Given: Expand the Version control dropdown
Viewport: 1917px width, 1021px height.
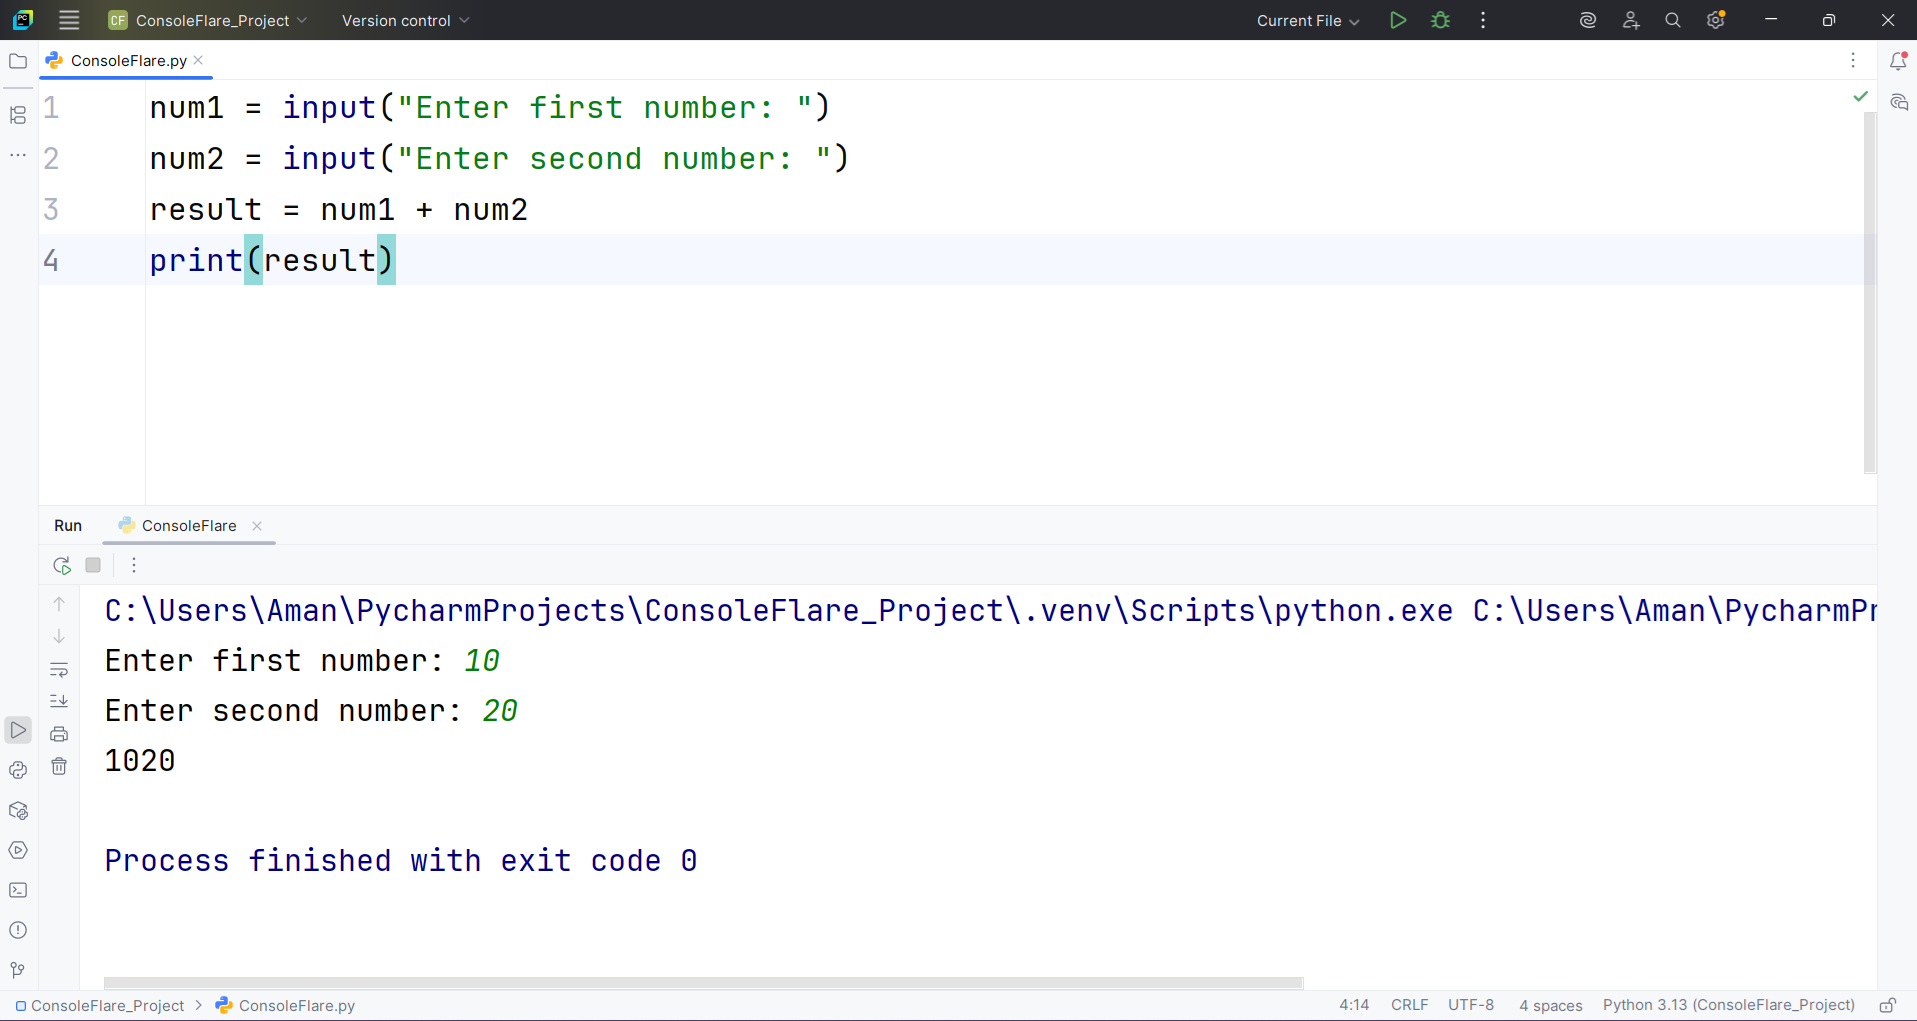Looking at the screenshot, I should (x=403, y=20).
